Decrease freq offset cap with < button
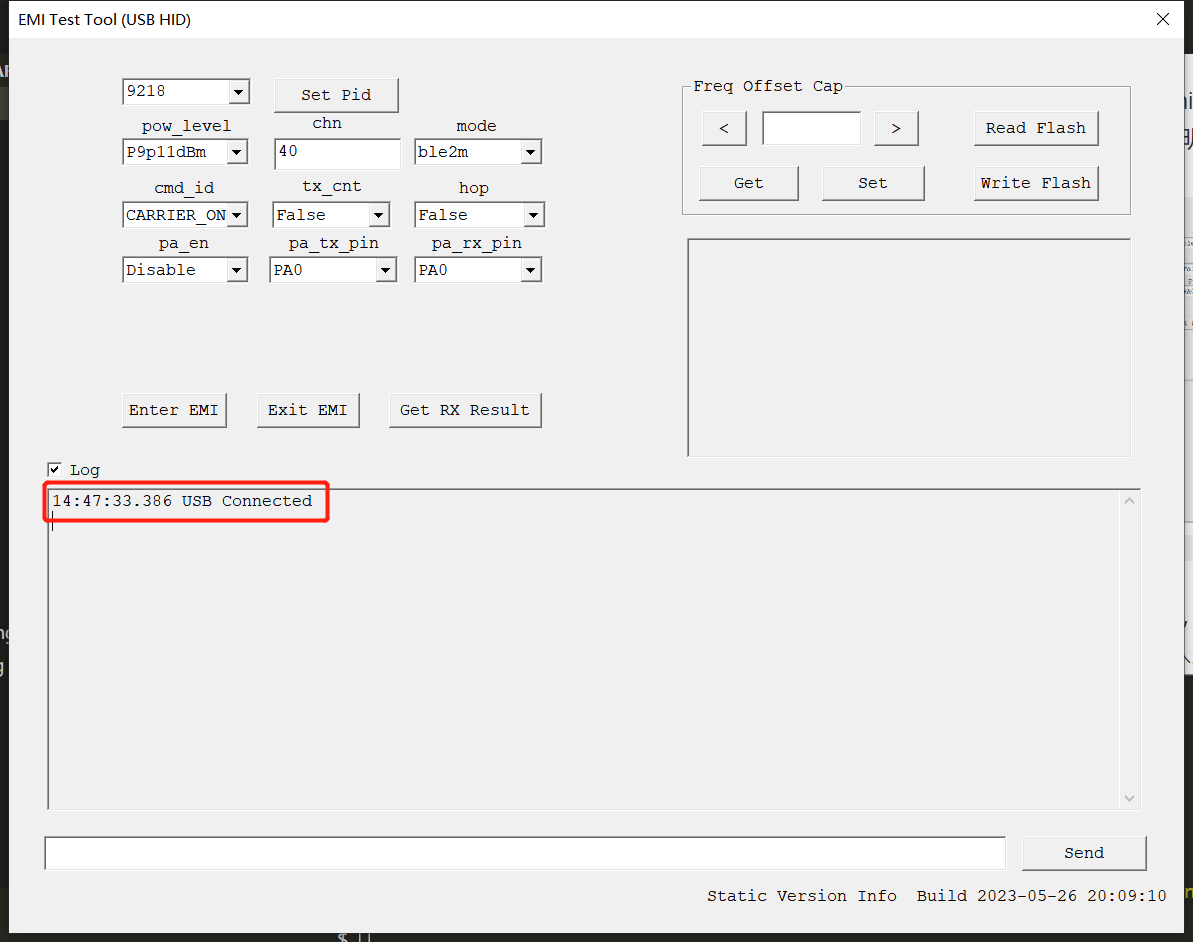This screenshot has width=1193, height=942. coord(724,128)
